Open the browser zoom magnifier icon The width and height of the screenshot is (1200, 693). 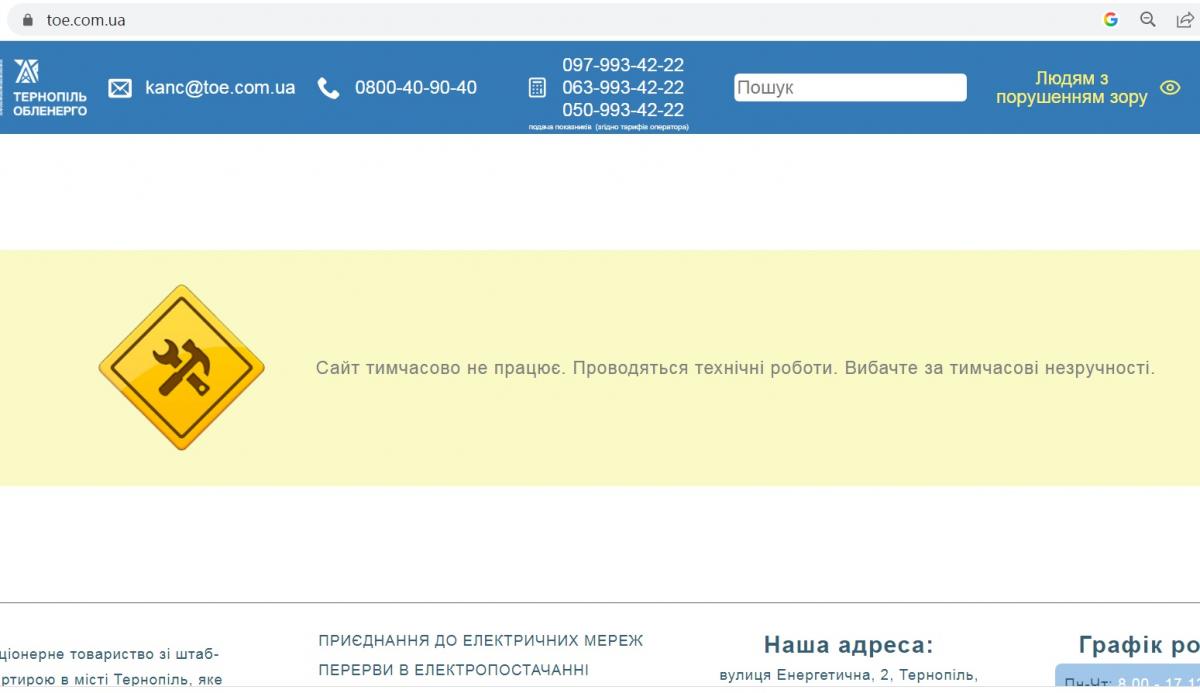(1148, 19)
